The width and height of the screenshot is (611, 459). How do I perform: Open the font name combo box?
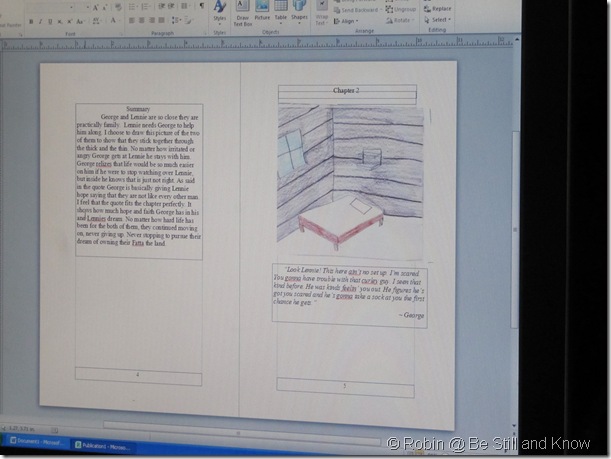pos(51,8)
